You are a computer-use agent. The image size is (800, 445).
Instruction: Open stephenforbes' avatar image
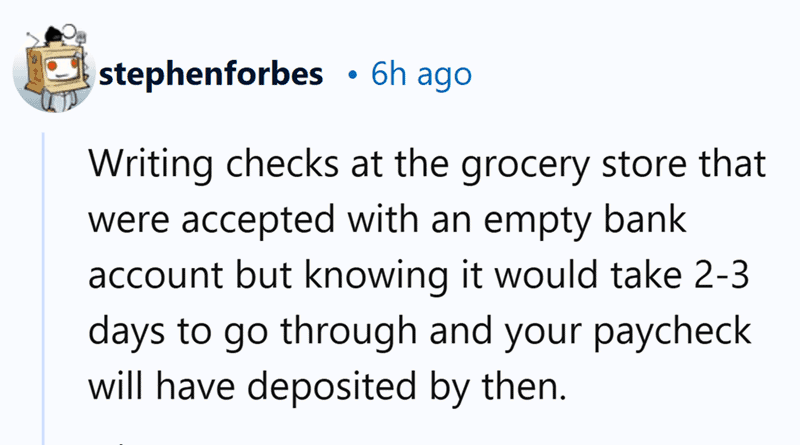pos(54,69)
